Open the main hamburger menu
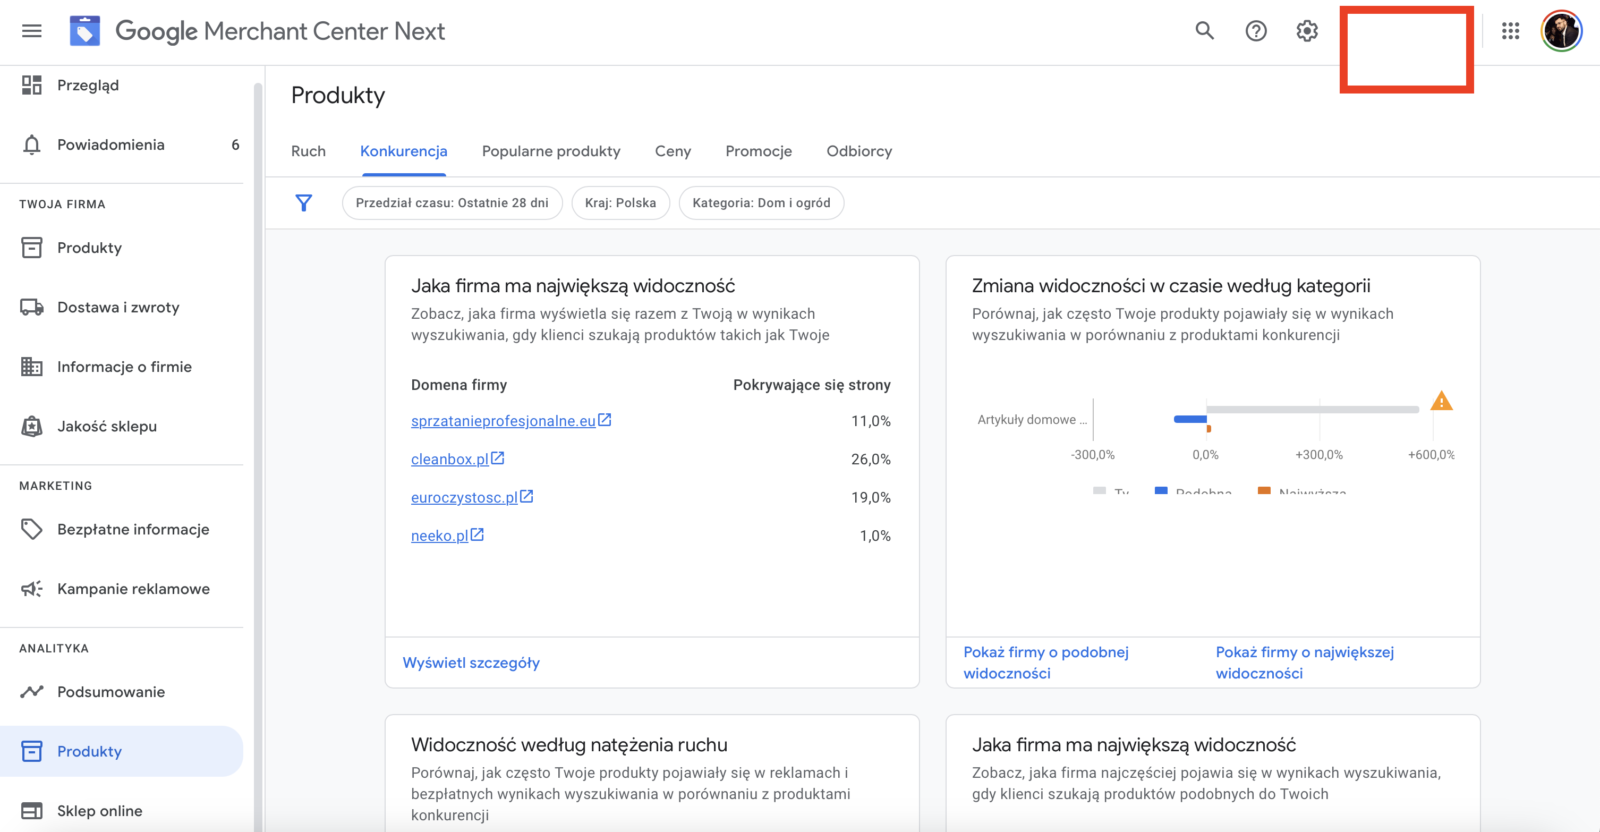The width and height of the screenshot is (1600, 832). [x=32, y=31]
